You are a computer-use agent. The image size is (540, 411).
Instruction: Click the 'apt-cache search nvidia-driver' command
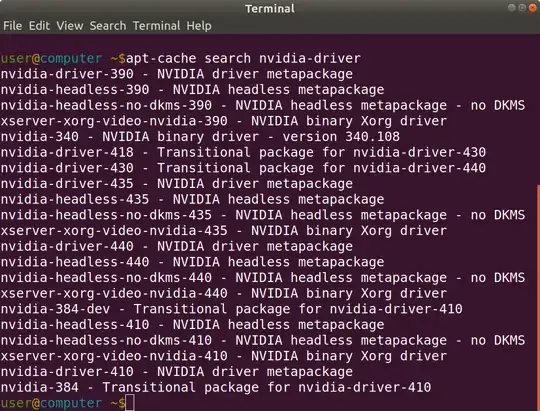pyautogui.click(x=243, y=58)
